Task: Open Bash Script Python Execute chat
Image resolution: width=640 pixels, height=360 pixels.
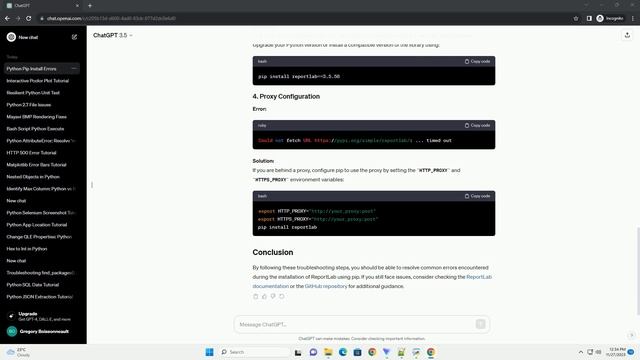Action: 35,129
